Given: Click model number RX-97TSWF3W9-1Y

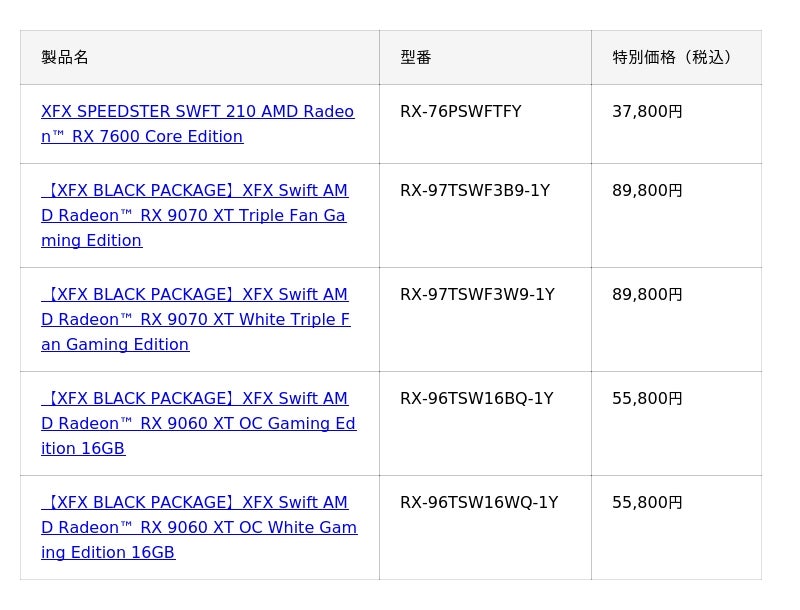Looking at the screenshot, I should point(477,295).
